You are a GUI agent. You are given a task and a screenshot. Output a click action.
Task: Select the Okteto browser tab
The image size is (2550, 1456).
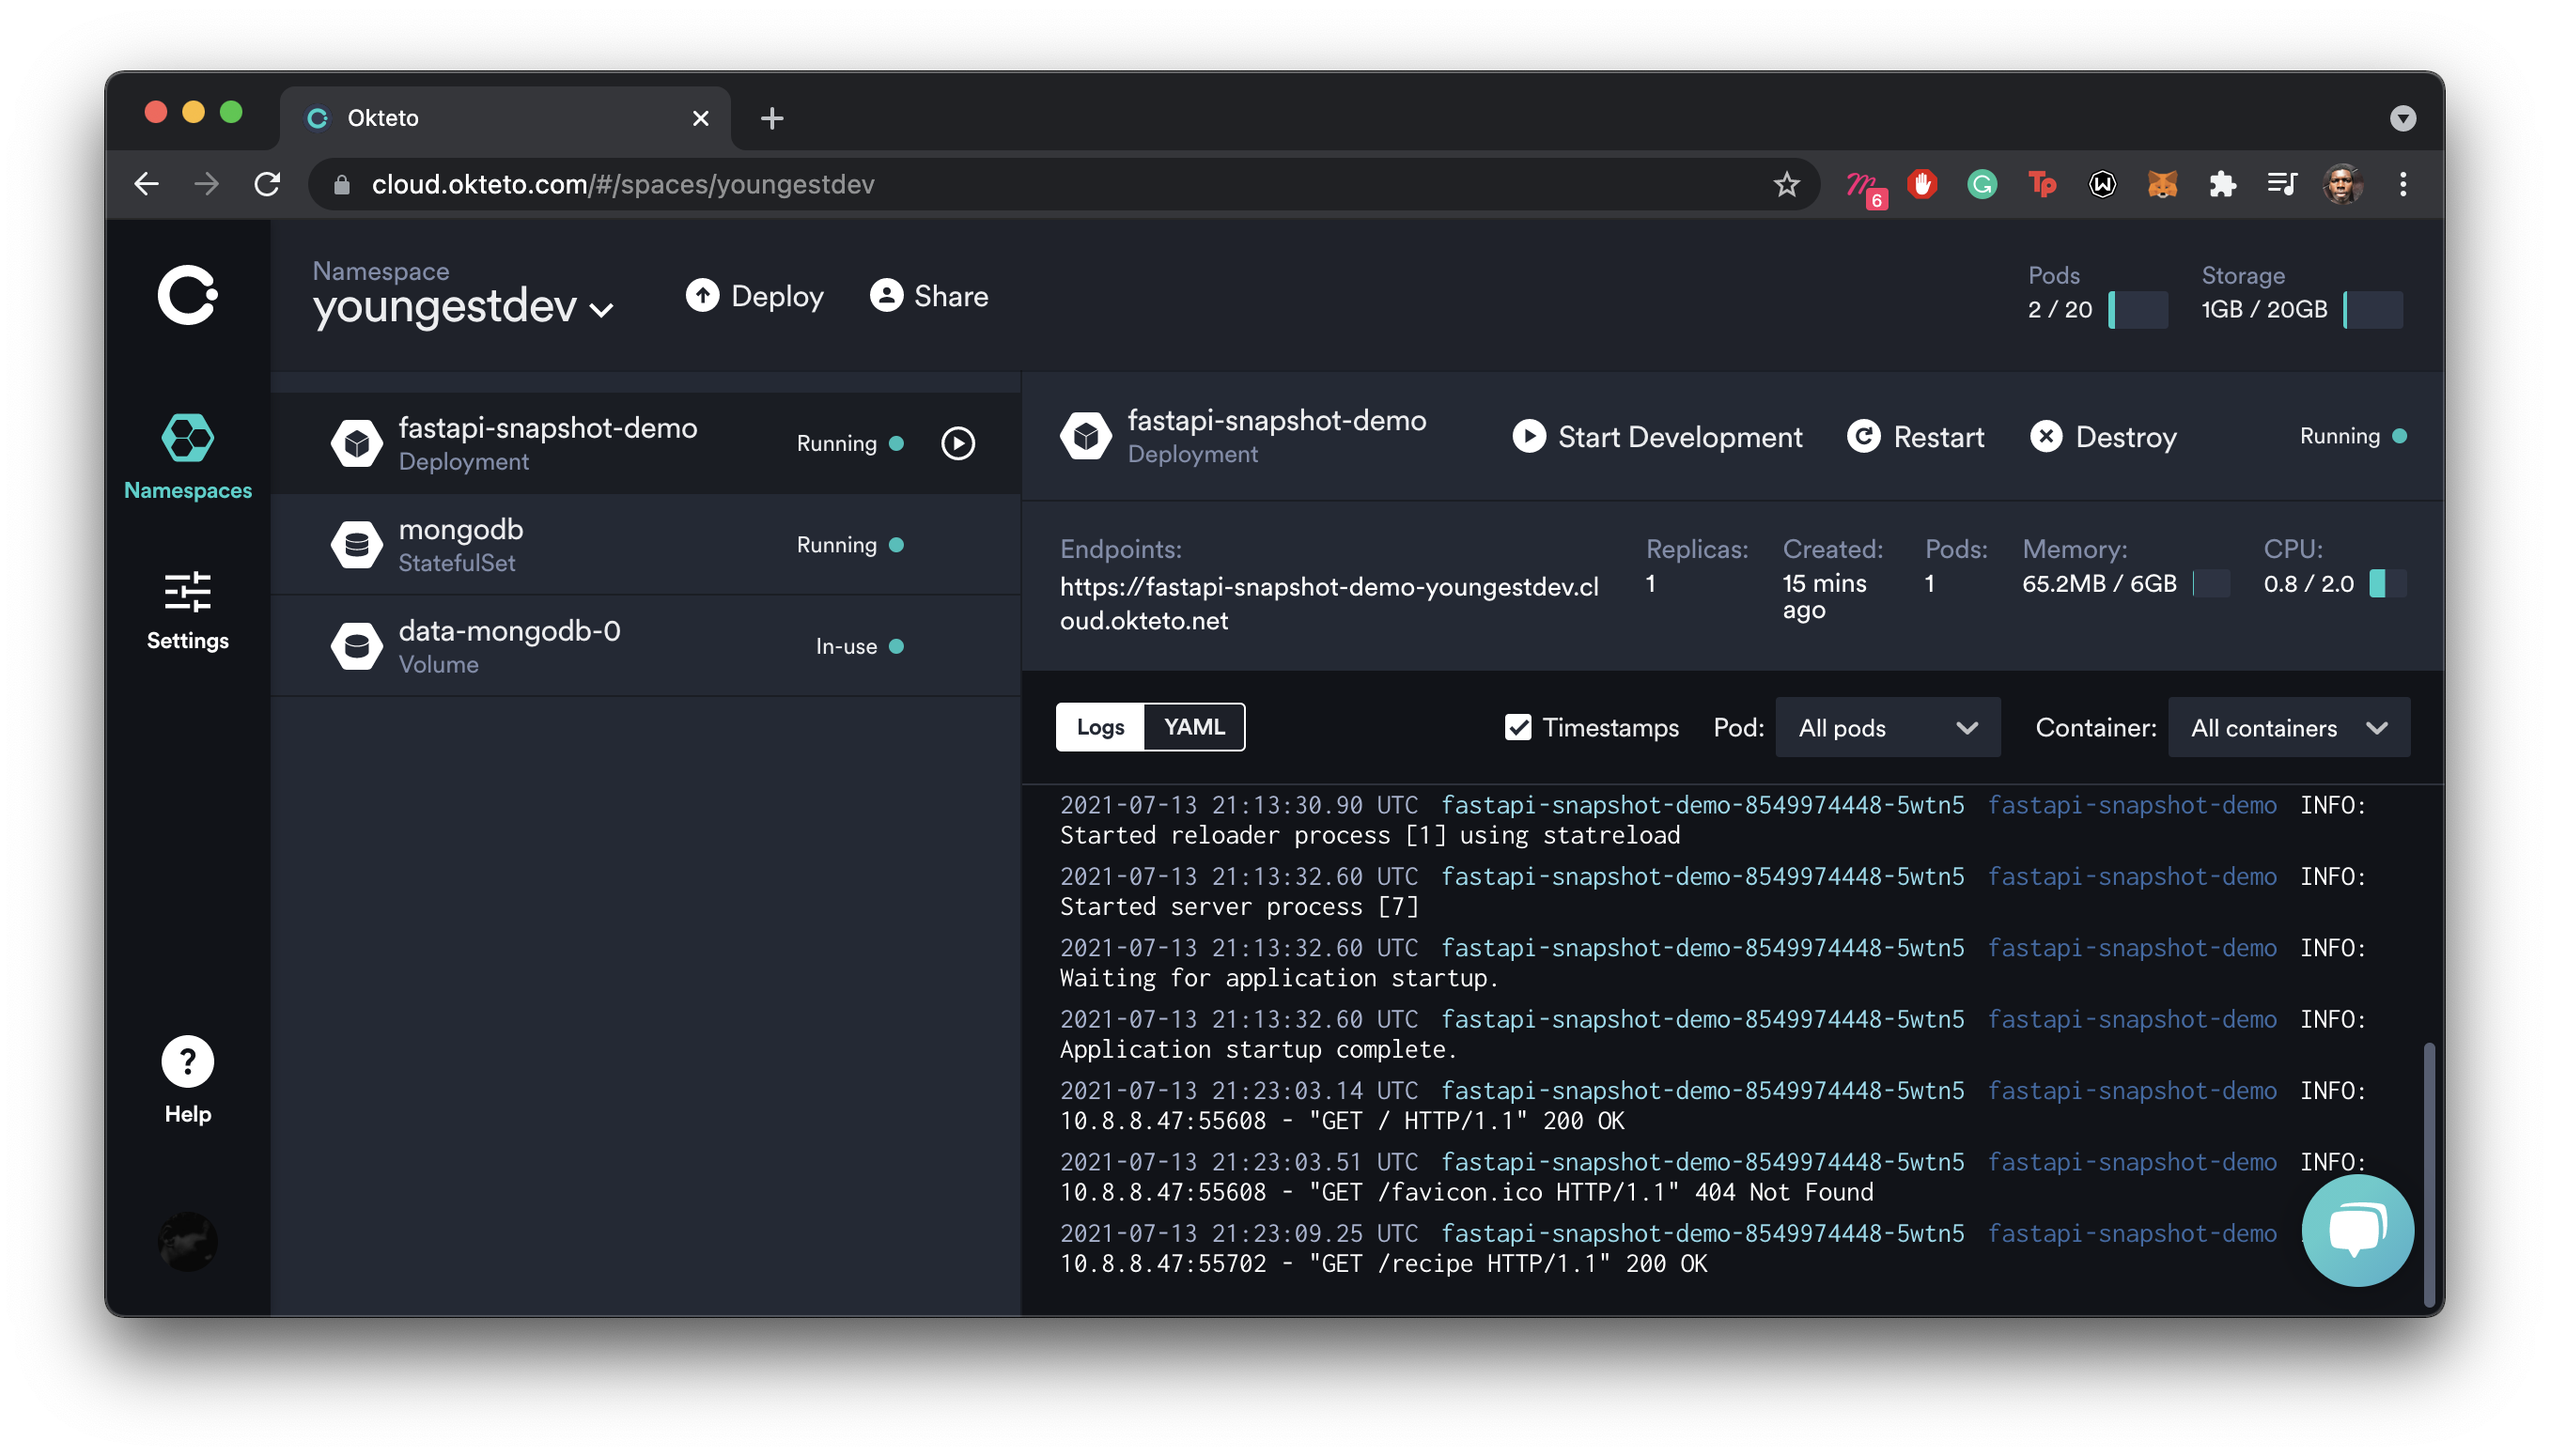[x=505, y=118]
